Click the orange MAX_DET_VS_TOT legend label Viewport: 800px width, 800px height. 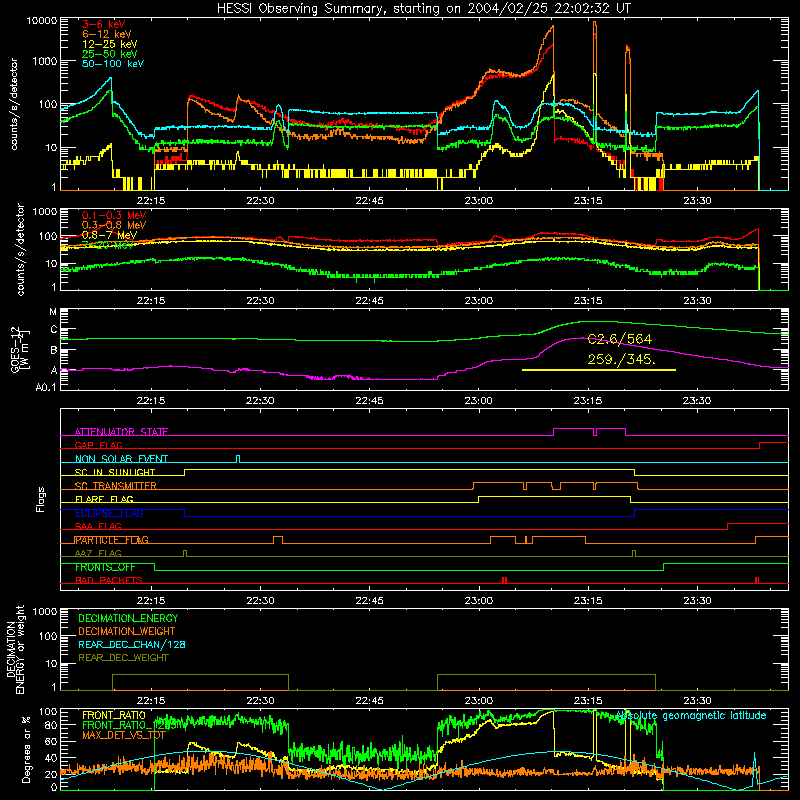click(124, 735)
